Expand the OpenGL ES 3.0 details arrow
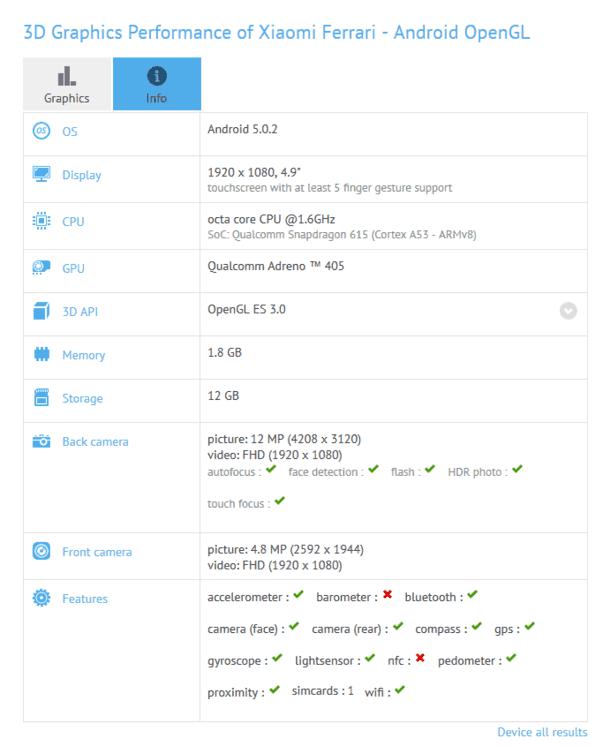This screenshot has width=610, height=746. [568, 311]
